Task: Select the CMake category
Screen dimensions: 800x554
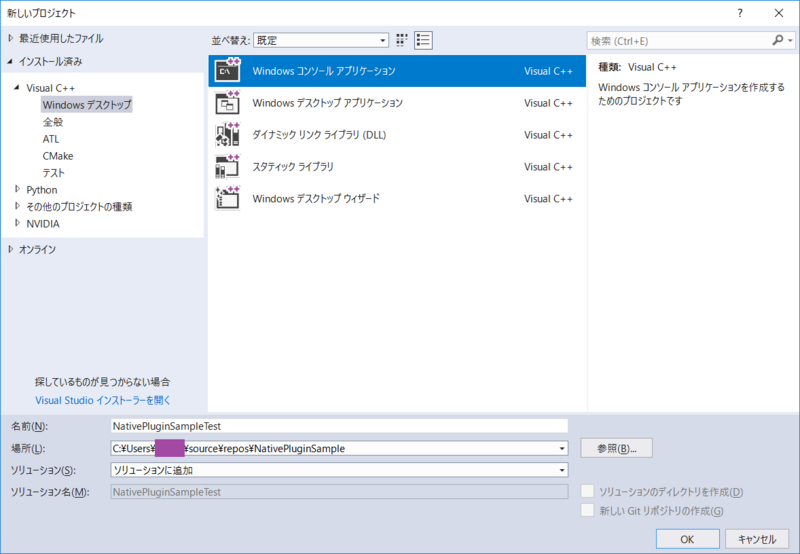Action: tap(58, 156)
